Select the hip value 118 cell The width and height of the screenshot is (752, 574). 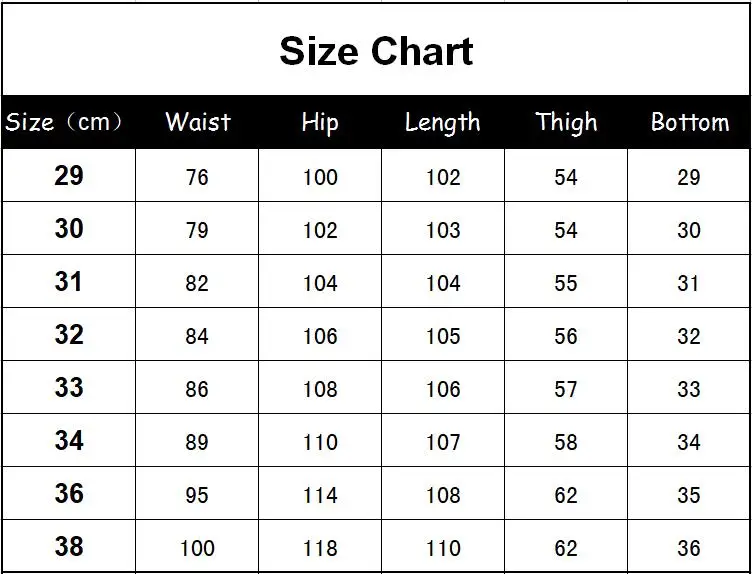(320, 546)
